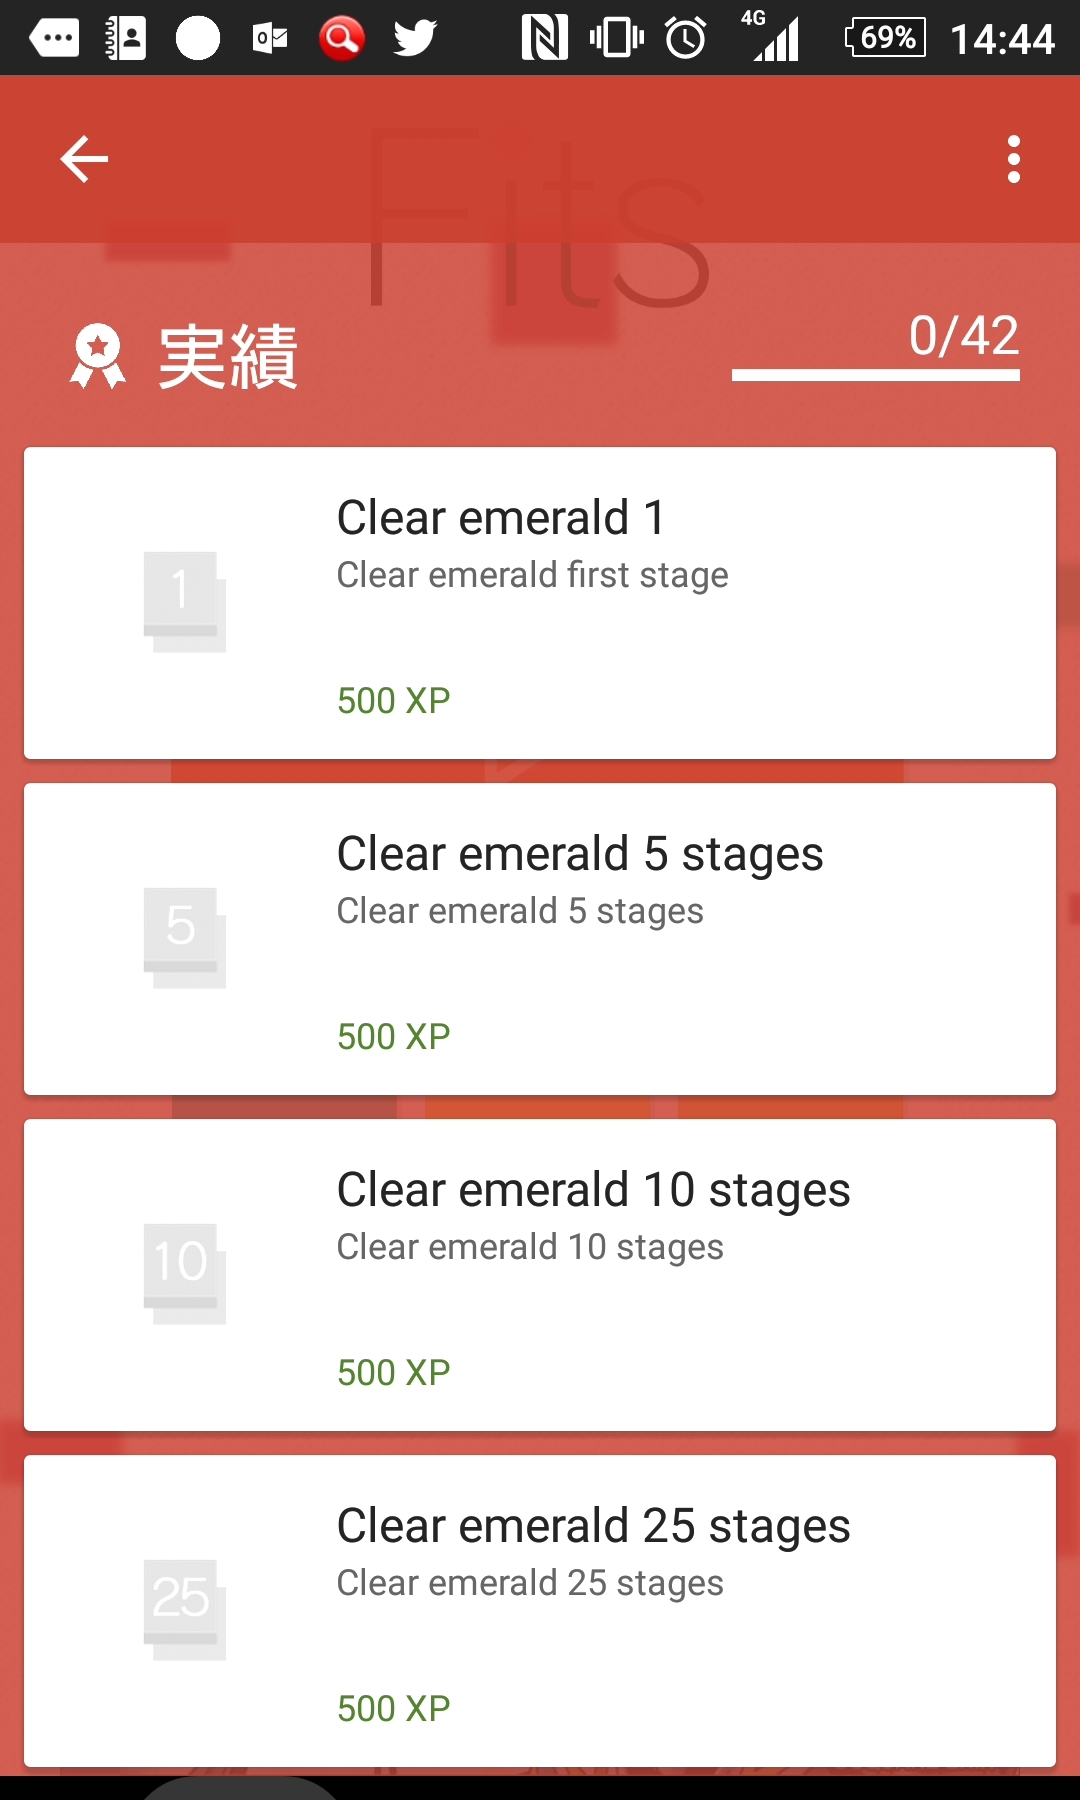
Task: Tap the battery 69% indicator
Action: point(886,38)
